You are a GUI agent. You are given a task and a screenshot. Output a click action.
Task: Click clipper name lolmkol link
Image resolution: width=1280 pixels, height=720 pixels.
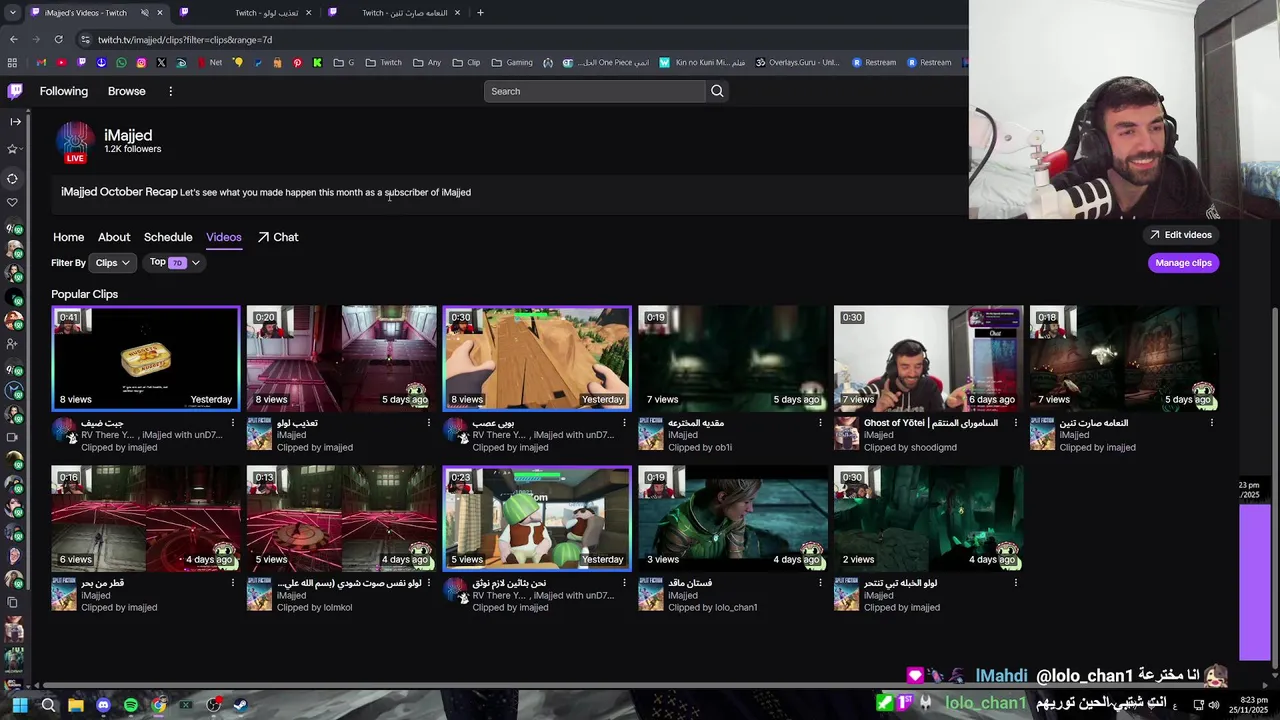[x=338, y=608]
